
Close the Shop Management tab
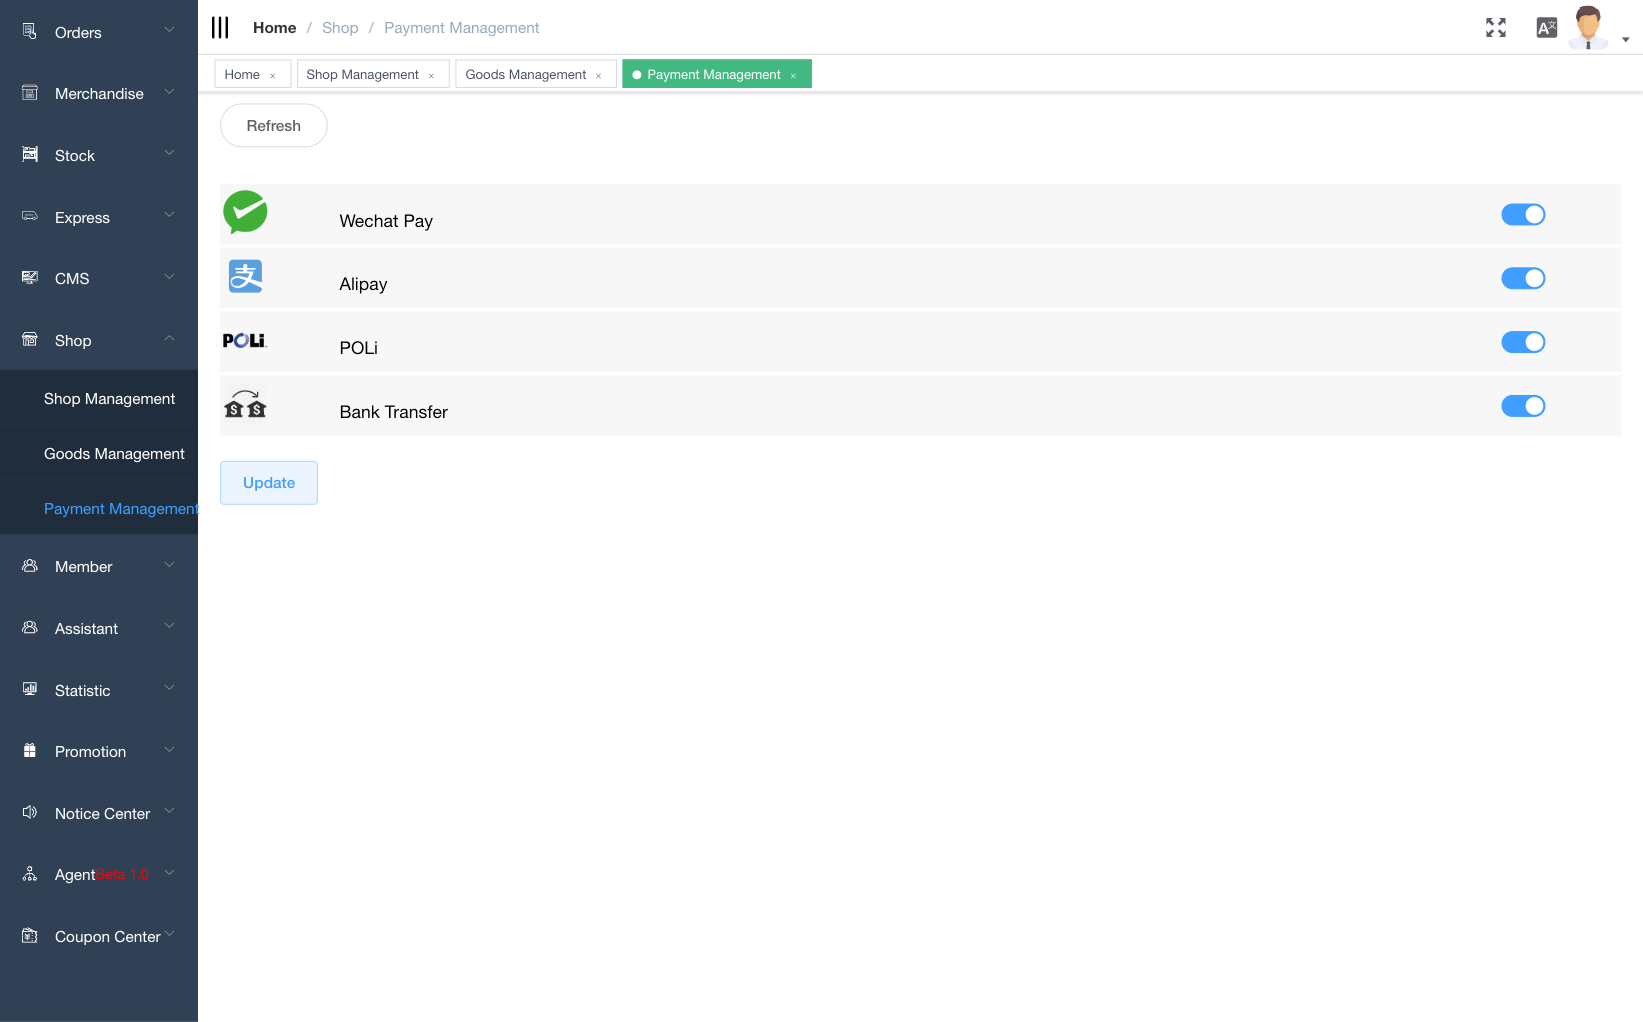(x=431, y=76)
